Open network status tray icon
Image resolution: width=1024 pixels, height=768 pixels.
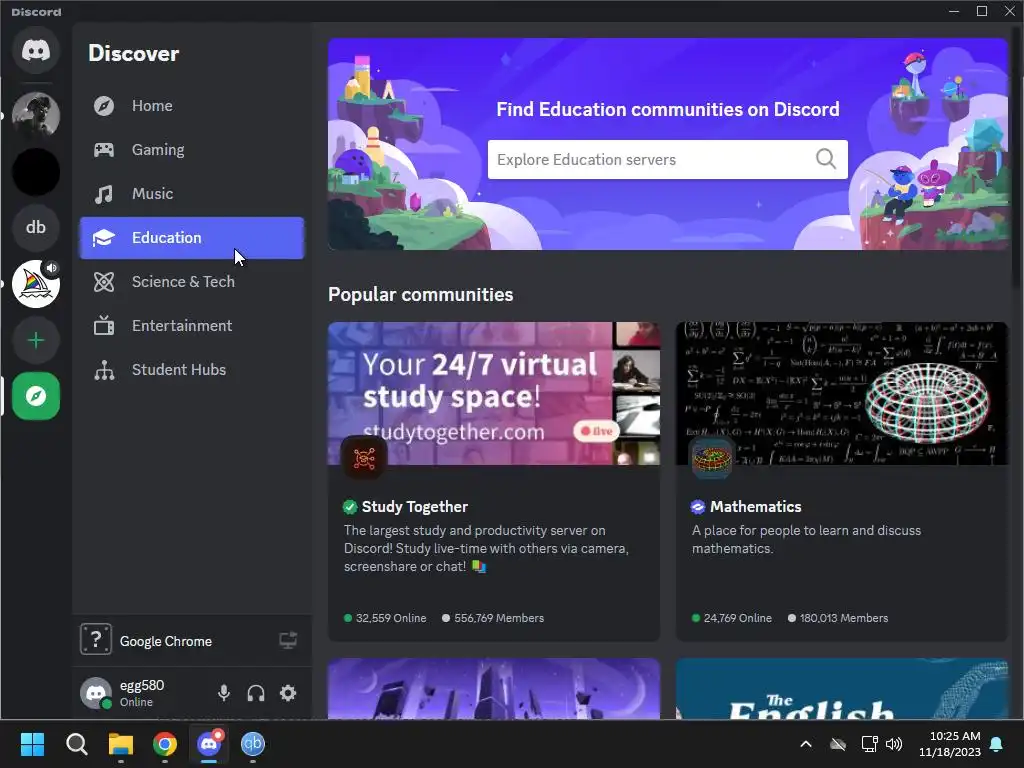pyautogui.click(x=869, y=744)
